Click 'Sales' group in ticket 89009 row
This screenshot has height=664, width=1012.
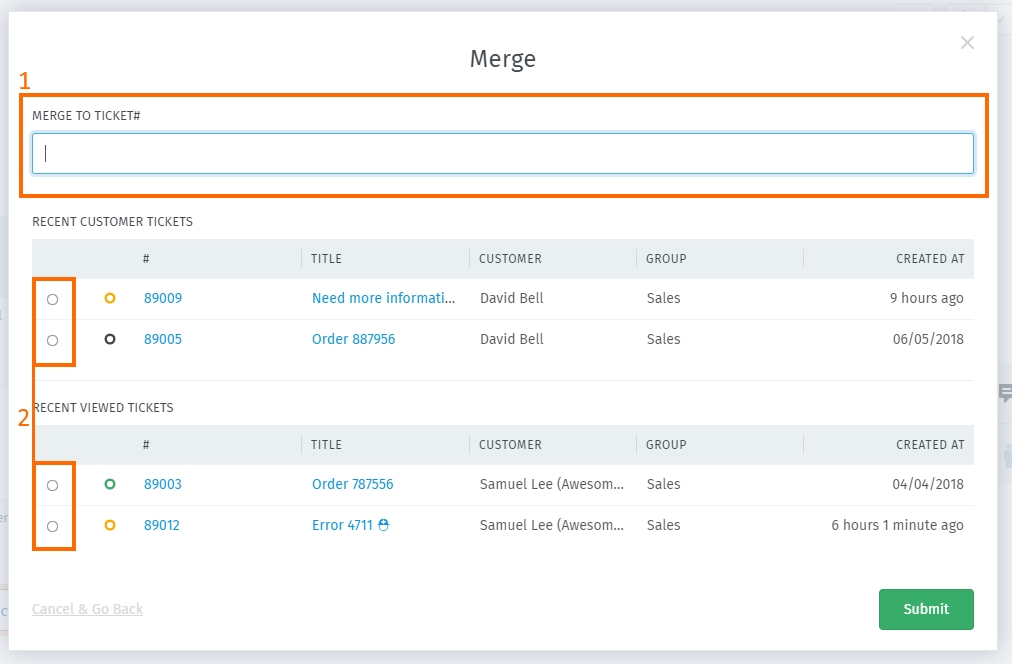point(663,298)
